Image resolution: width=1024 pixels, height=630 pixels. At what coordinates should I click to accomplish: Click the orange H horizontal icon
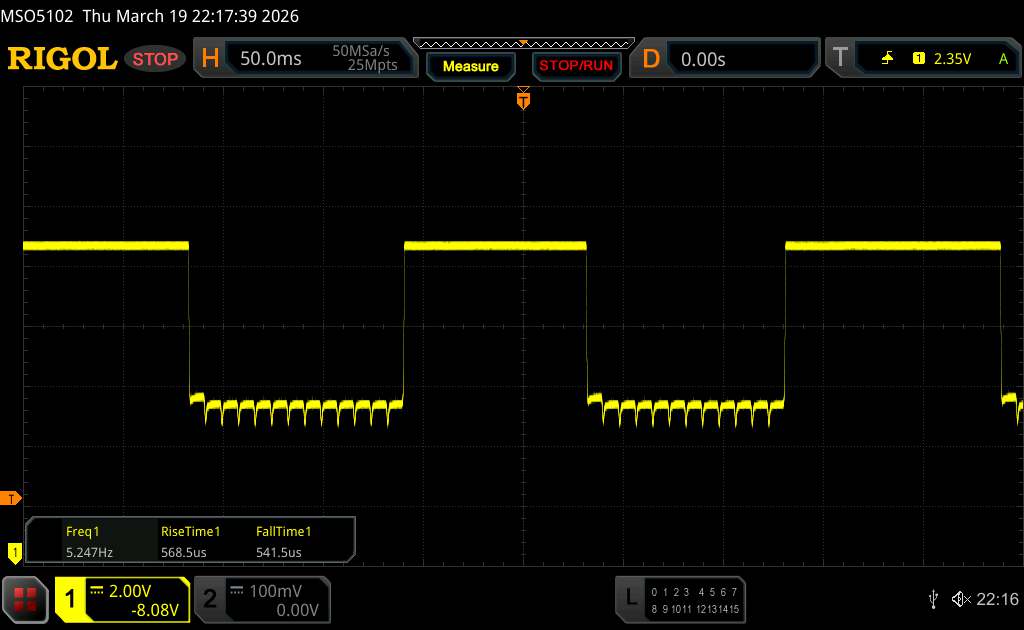[x=210, y=59]
